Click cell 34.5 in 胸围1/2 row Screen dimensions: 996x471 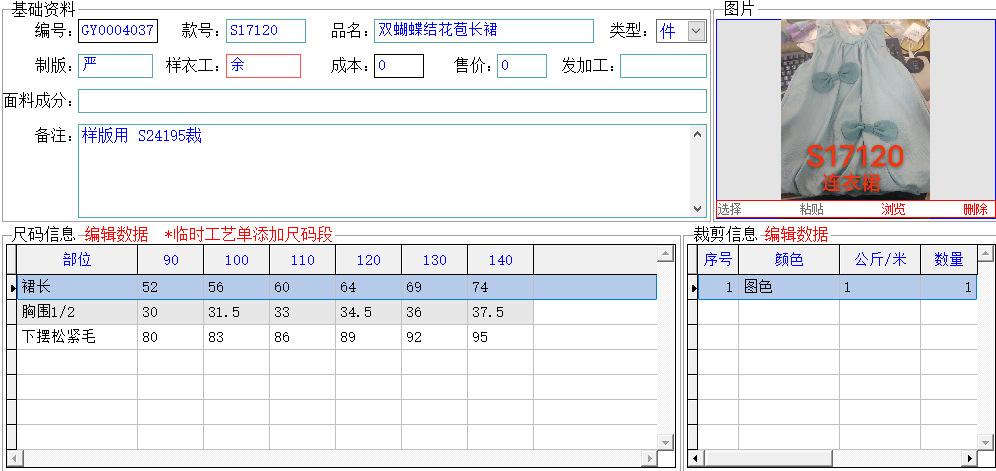pos(369,312)
